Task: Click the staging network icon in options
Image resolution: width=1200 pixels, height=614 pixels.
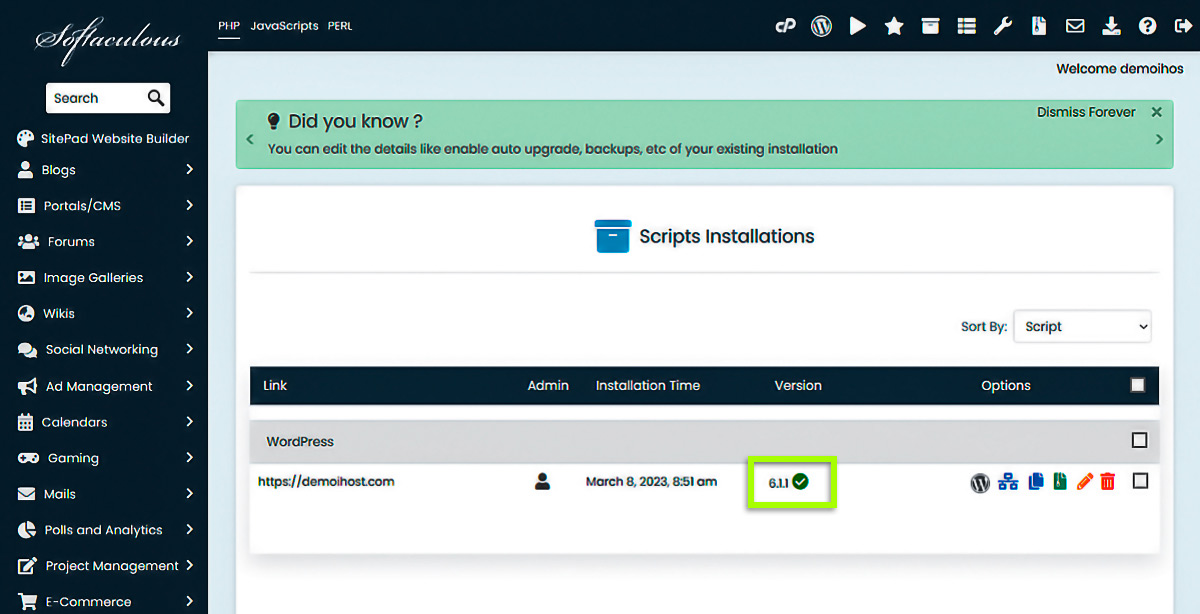Action: coord(1008,482)
